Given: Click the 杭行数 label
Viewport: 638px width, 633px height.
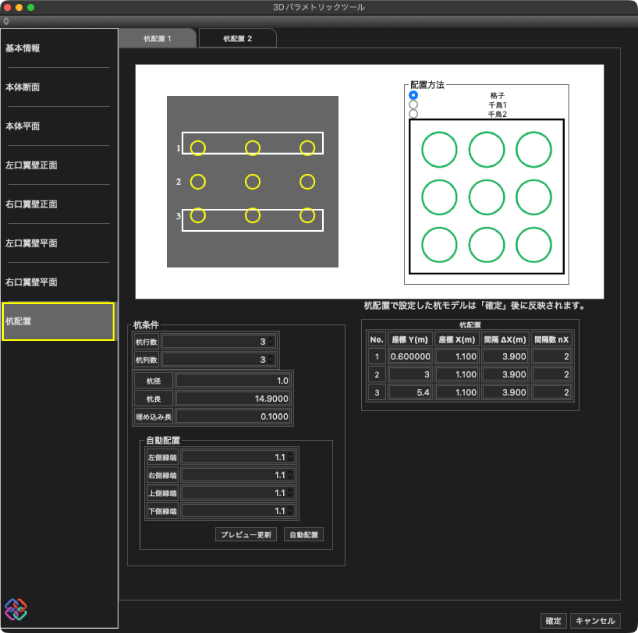Looking at the screenshot, I should 146,342.
